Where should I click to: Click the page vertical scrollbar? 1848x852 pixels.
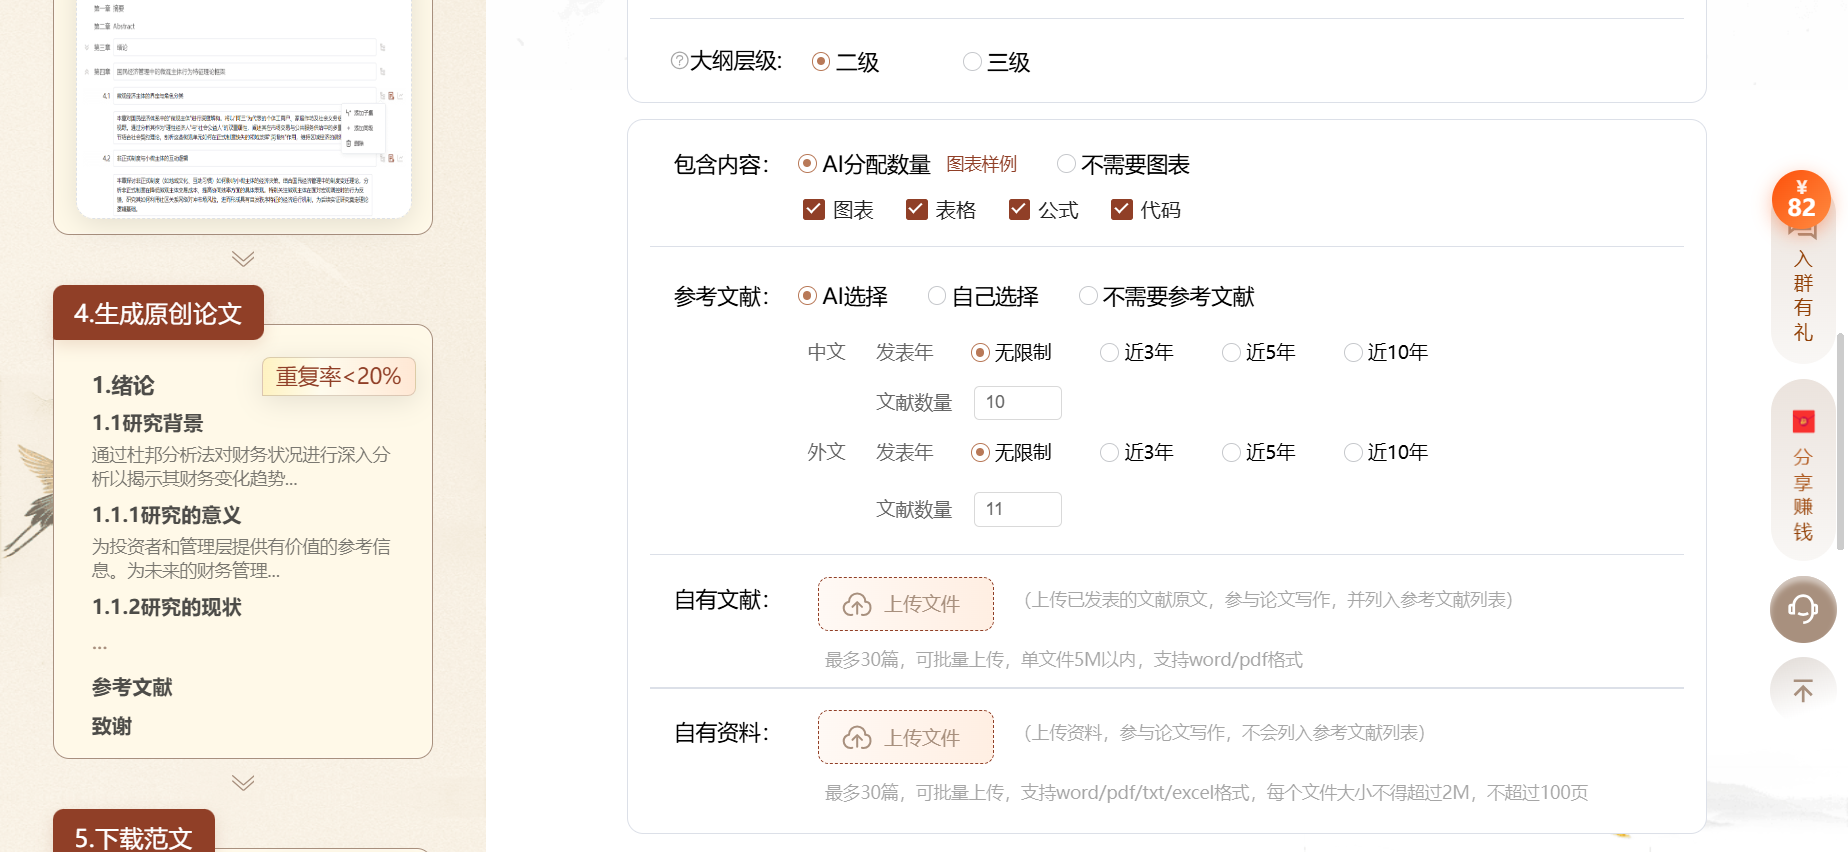(1840, 440)
